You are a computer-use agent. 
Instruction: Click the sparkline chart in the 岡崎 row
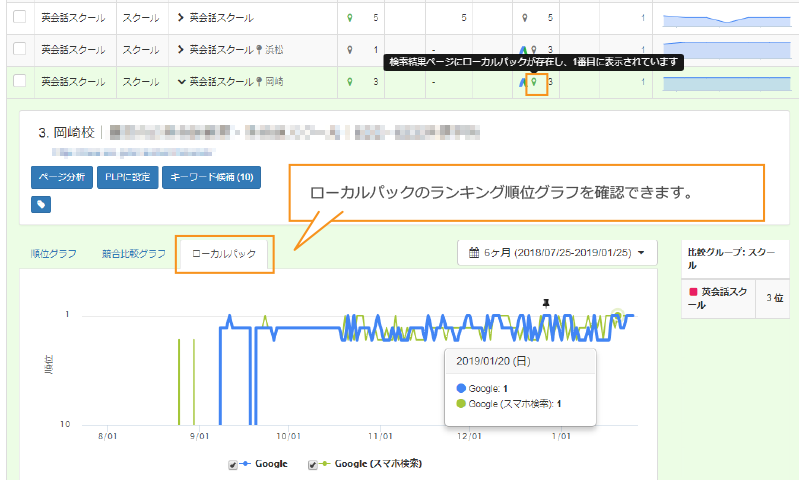[727, 83]
